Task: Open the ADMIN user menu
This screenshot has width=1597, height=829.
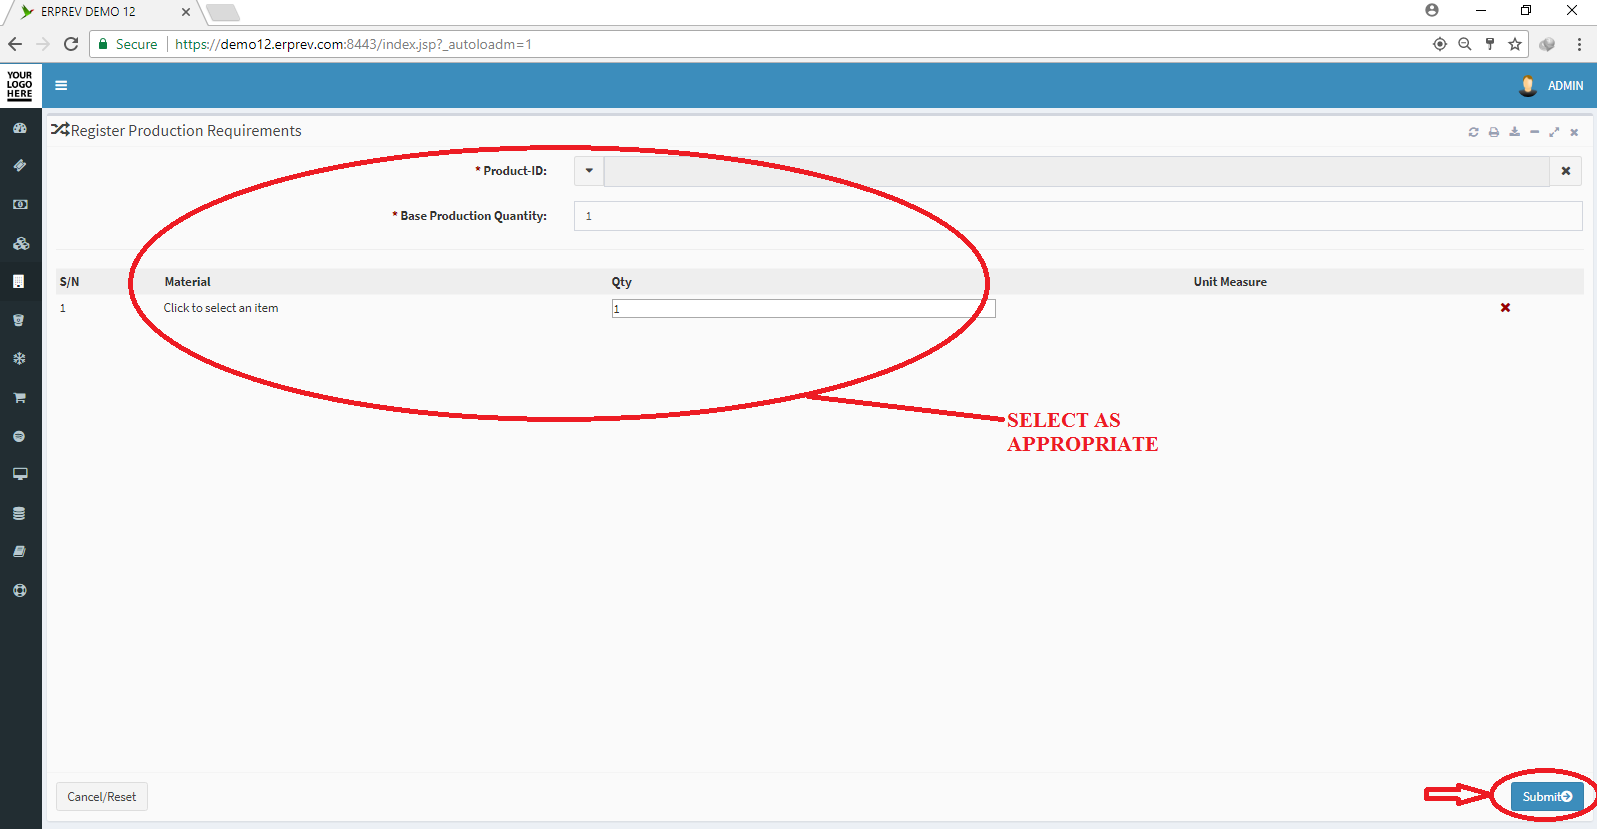Action: pos(1551,86)
